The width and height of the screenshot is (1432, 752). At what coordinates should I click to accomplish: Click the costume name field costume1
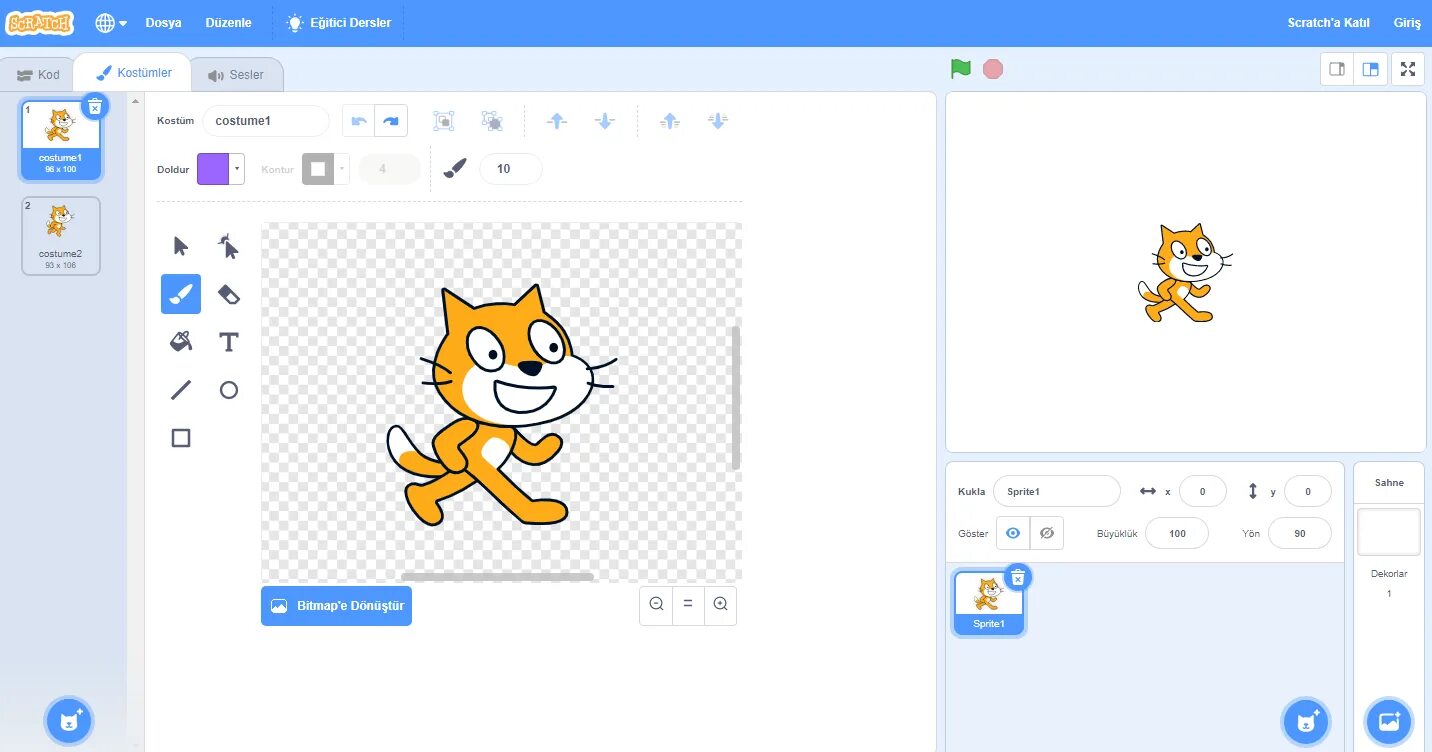[266, 121]
